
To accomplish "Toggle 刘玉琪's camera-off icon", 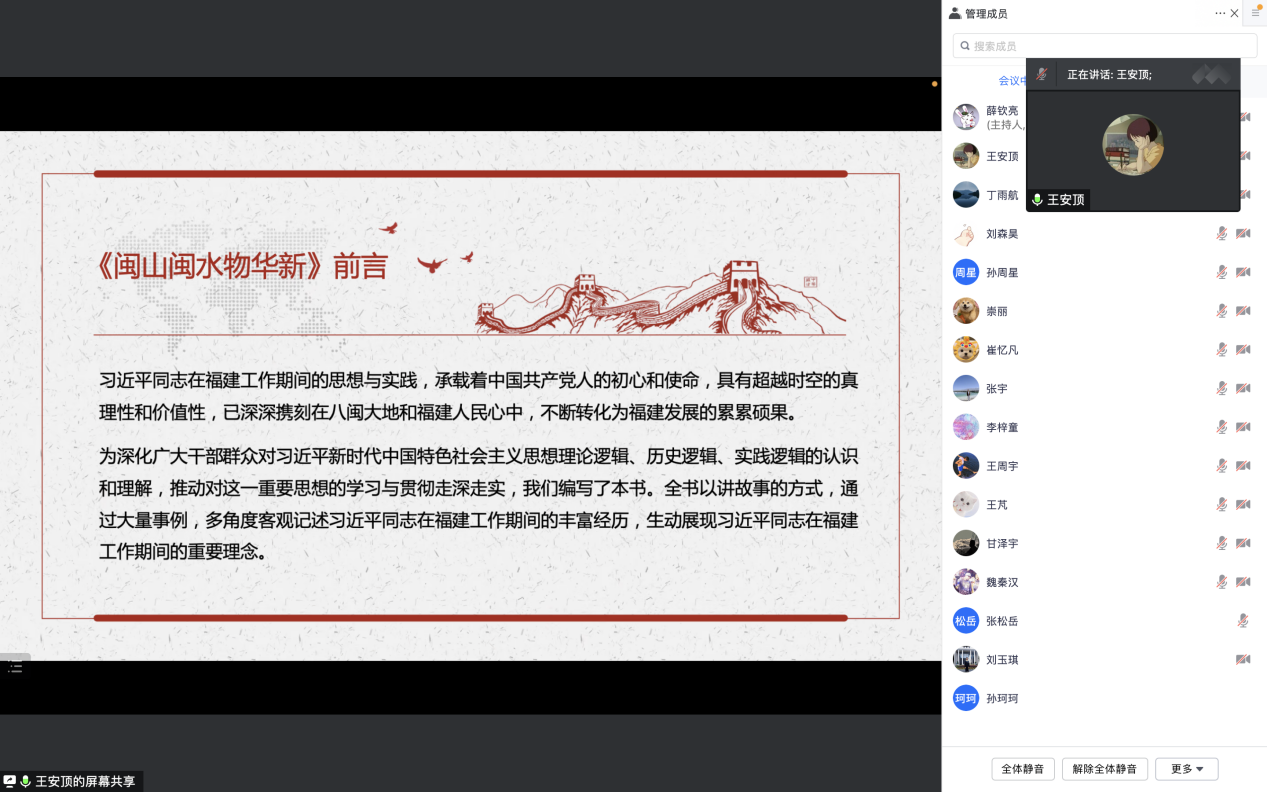I will click(x=1243, y=660).
